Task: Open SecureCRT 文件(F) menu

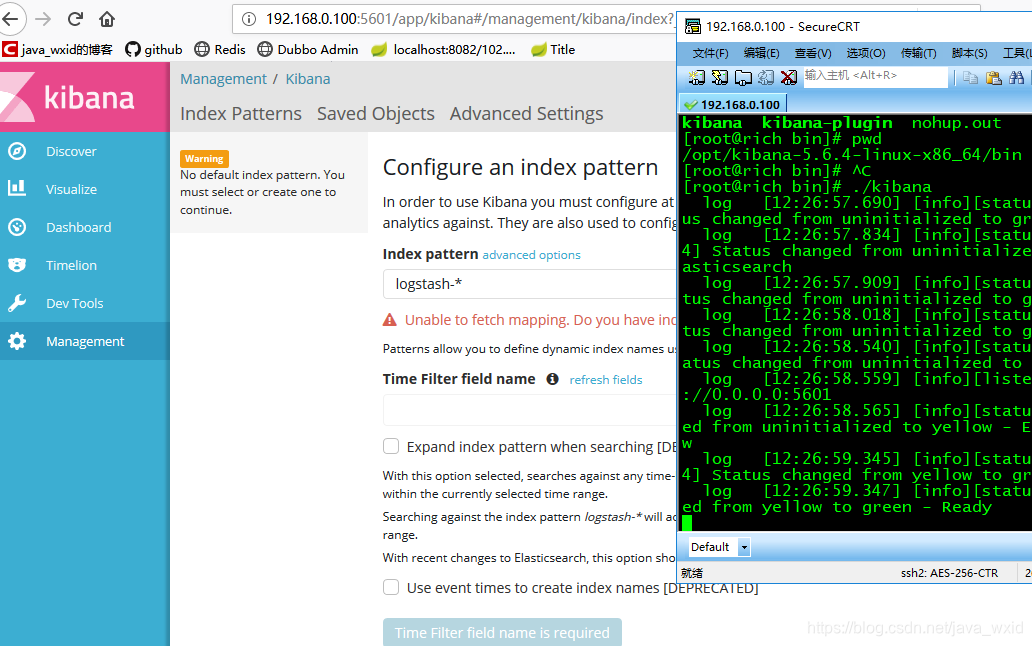Action: [x=710, y=53]
